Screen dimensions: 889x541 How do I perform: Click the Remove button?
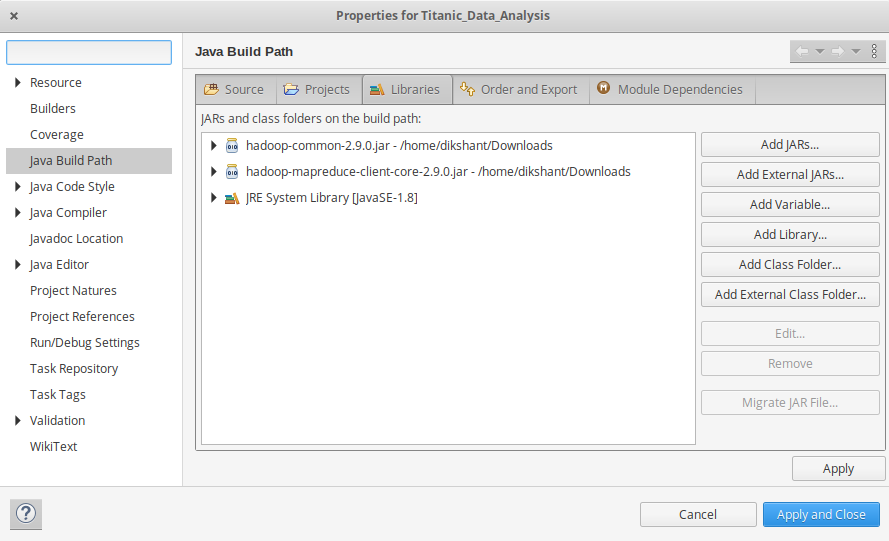pyautogui.click(x=790, y=364)
